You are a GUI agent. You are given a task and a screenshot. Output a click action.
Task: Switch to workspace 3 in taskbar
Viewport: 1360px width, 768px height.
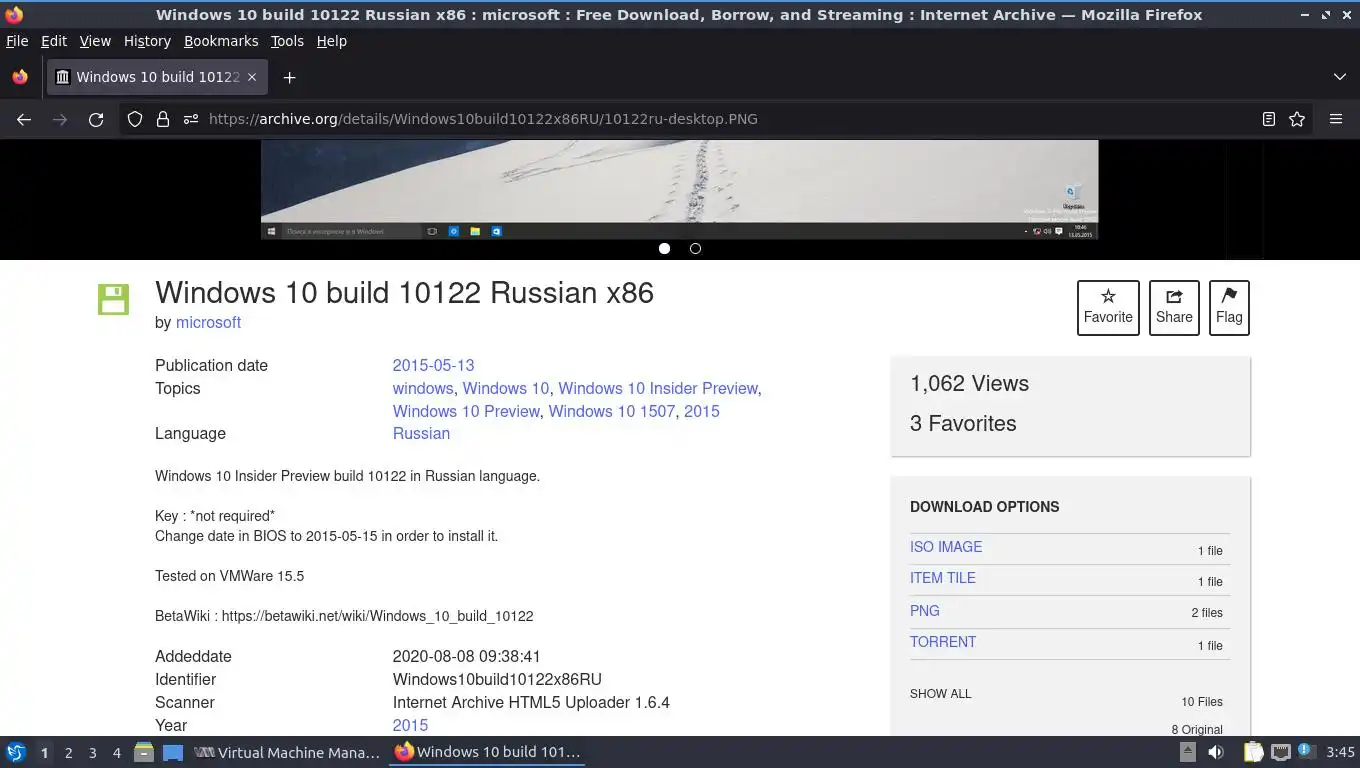click(x=92, y=753)
